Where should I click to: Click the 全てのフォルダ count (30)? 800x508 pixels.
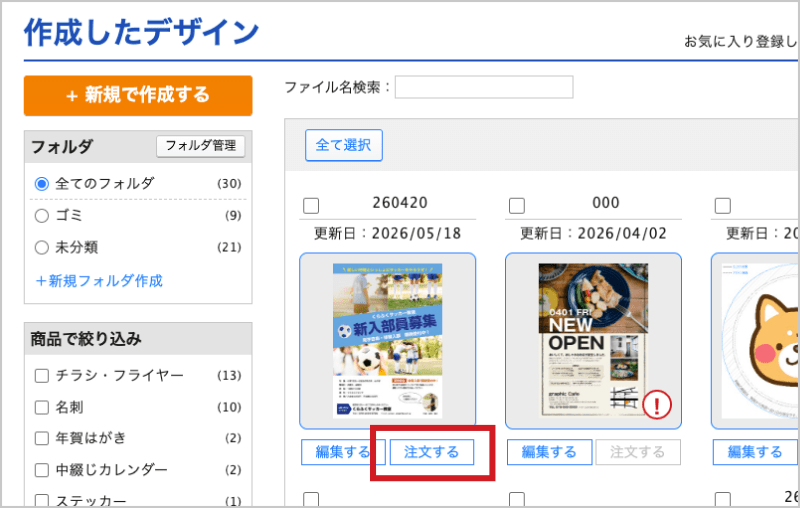pos(229,184)
